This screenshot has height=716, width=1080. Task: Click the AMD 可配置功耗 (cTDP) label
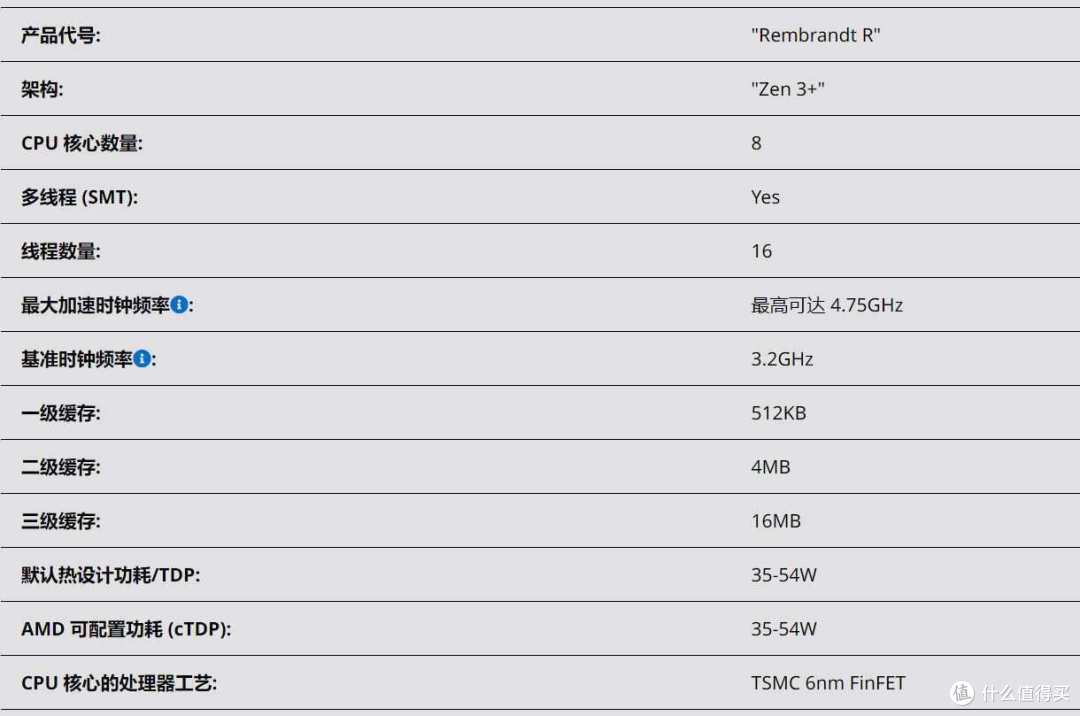pyautogui.click(x=126, y=629)
